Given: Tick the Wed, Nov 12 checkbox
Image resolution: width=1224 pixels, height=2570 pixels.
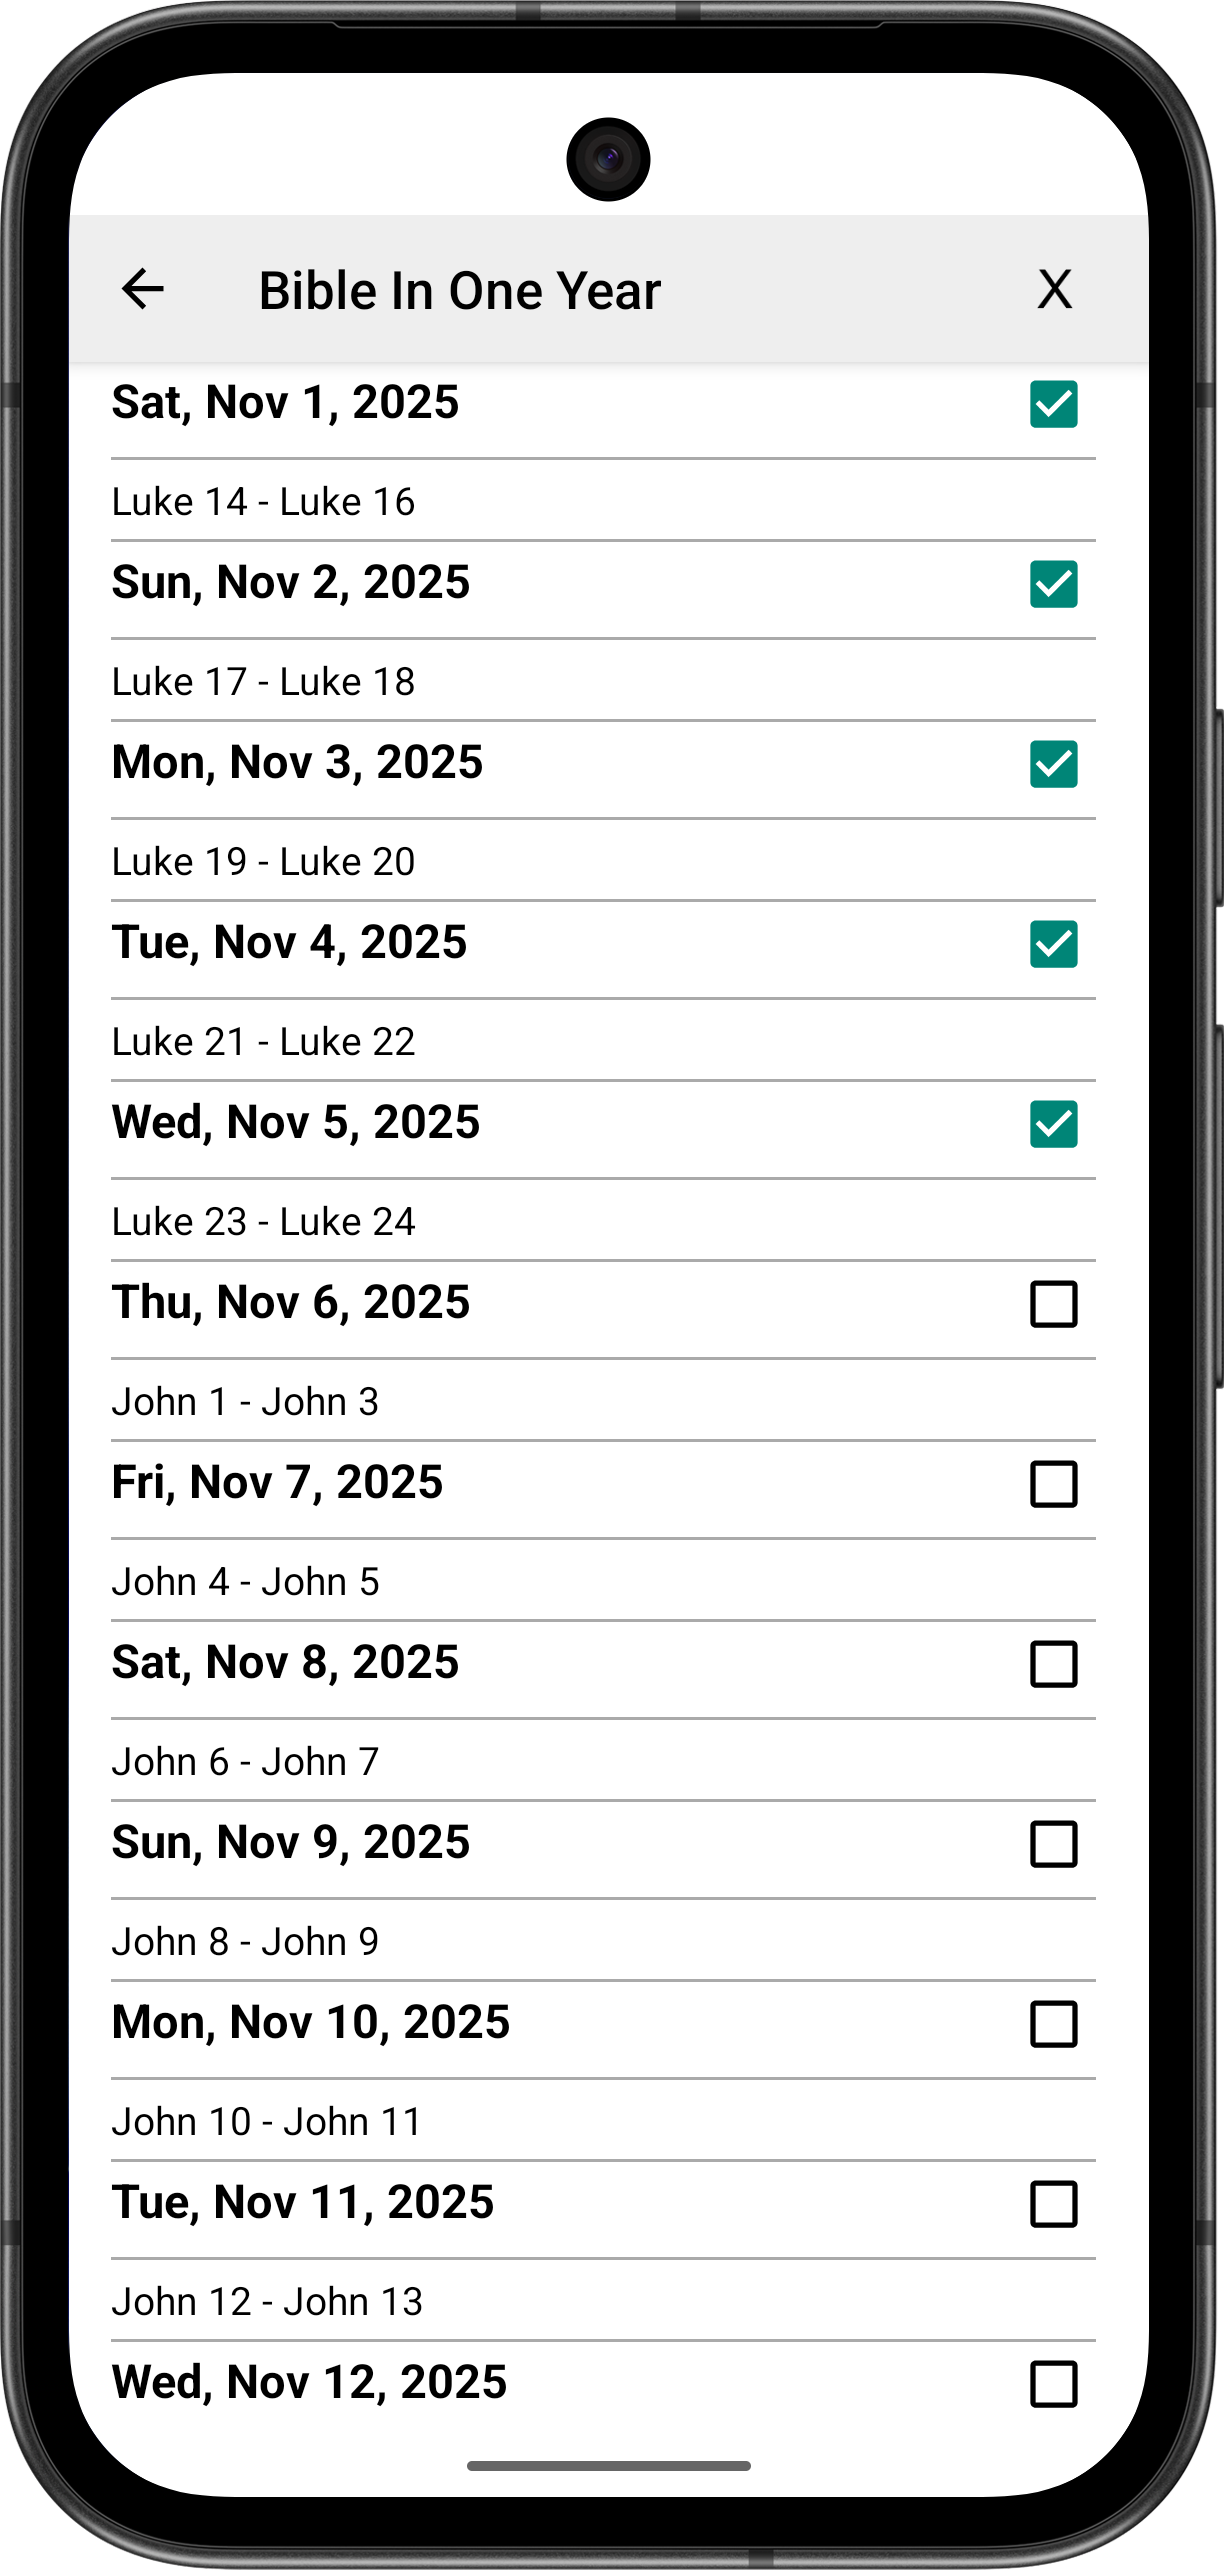Looking at the screenshot, I should click(1053, 2384).
